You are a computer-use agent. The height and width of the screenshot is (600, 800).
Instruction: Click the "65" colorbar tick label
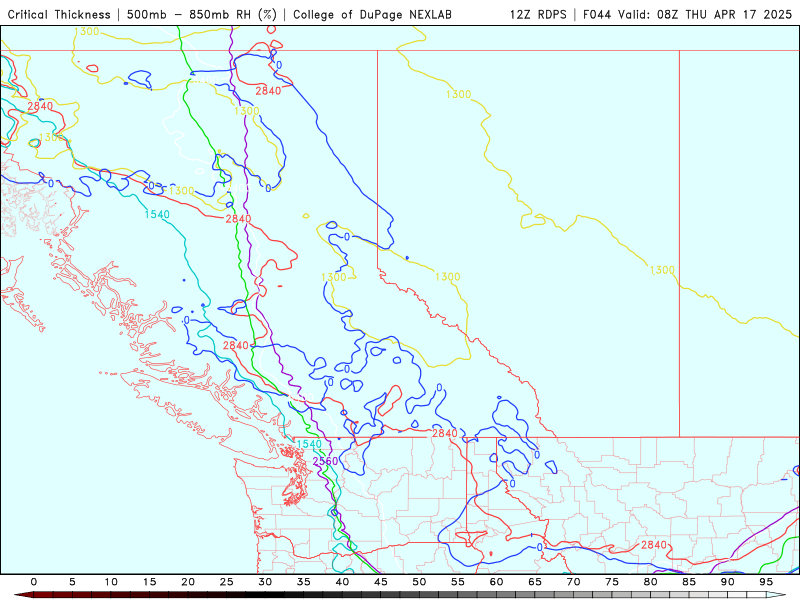click(x=535, y=582)
